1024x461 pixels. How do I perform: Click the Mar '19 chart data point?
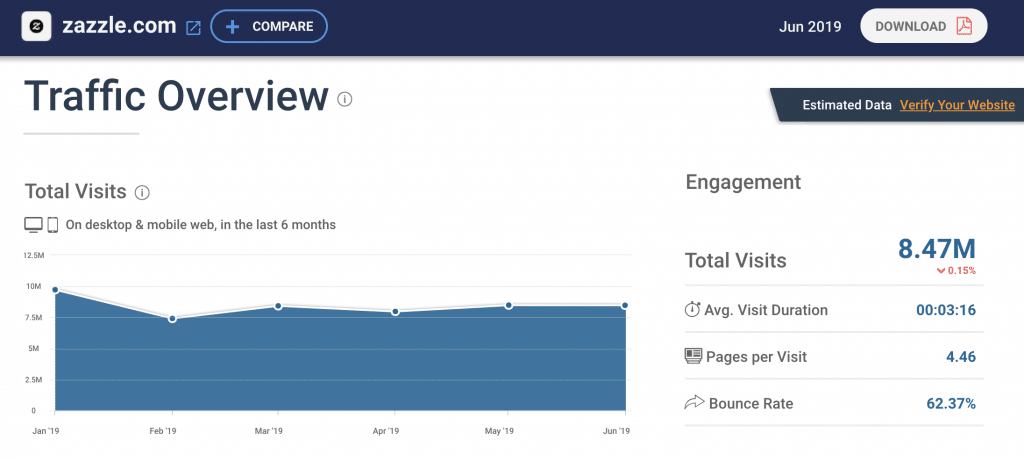tap(278, 306)
